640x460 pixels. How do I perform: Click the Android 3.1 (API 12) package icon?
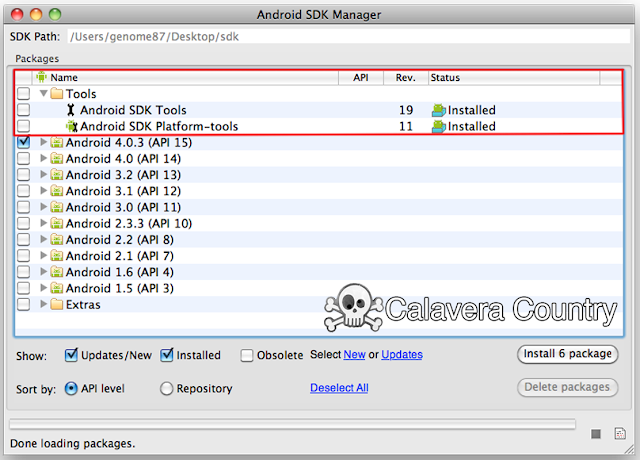[57, 191]
